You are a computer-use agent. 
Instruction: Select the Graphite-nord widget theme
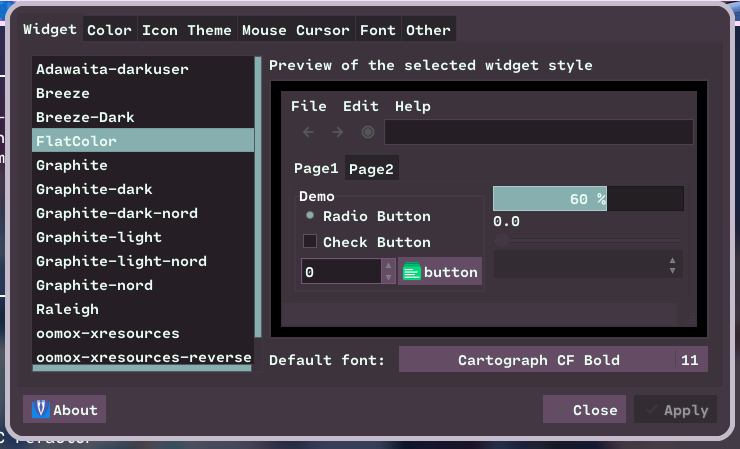(x=143, y=285)
